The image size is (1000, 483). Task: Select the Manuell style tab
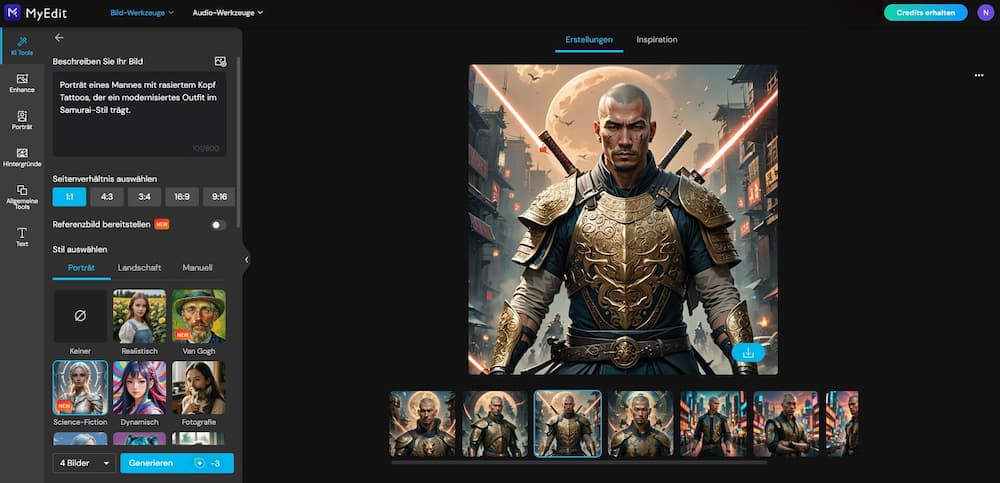point(197,267)
